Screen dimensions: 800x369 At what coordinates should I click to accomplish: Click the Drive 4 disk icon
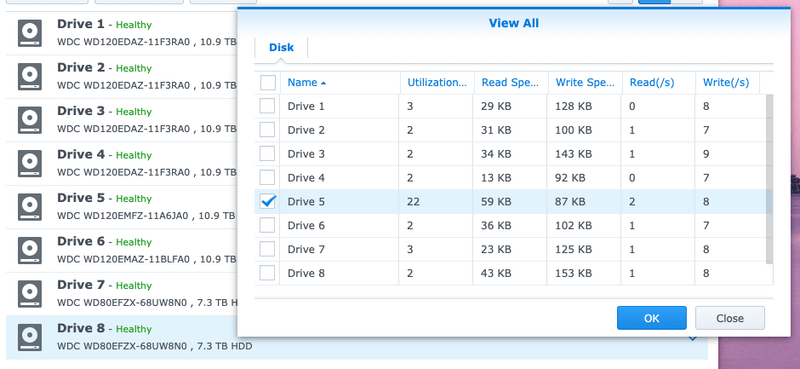pos(30,163)
